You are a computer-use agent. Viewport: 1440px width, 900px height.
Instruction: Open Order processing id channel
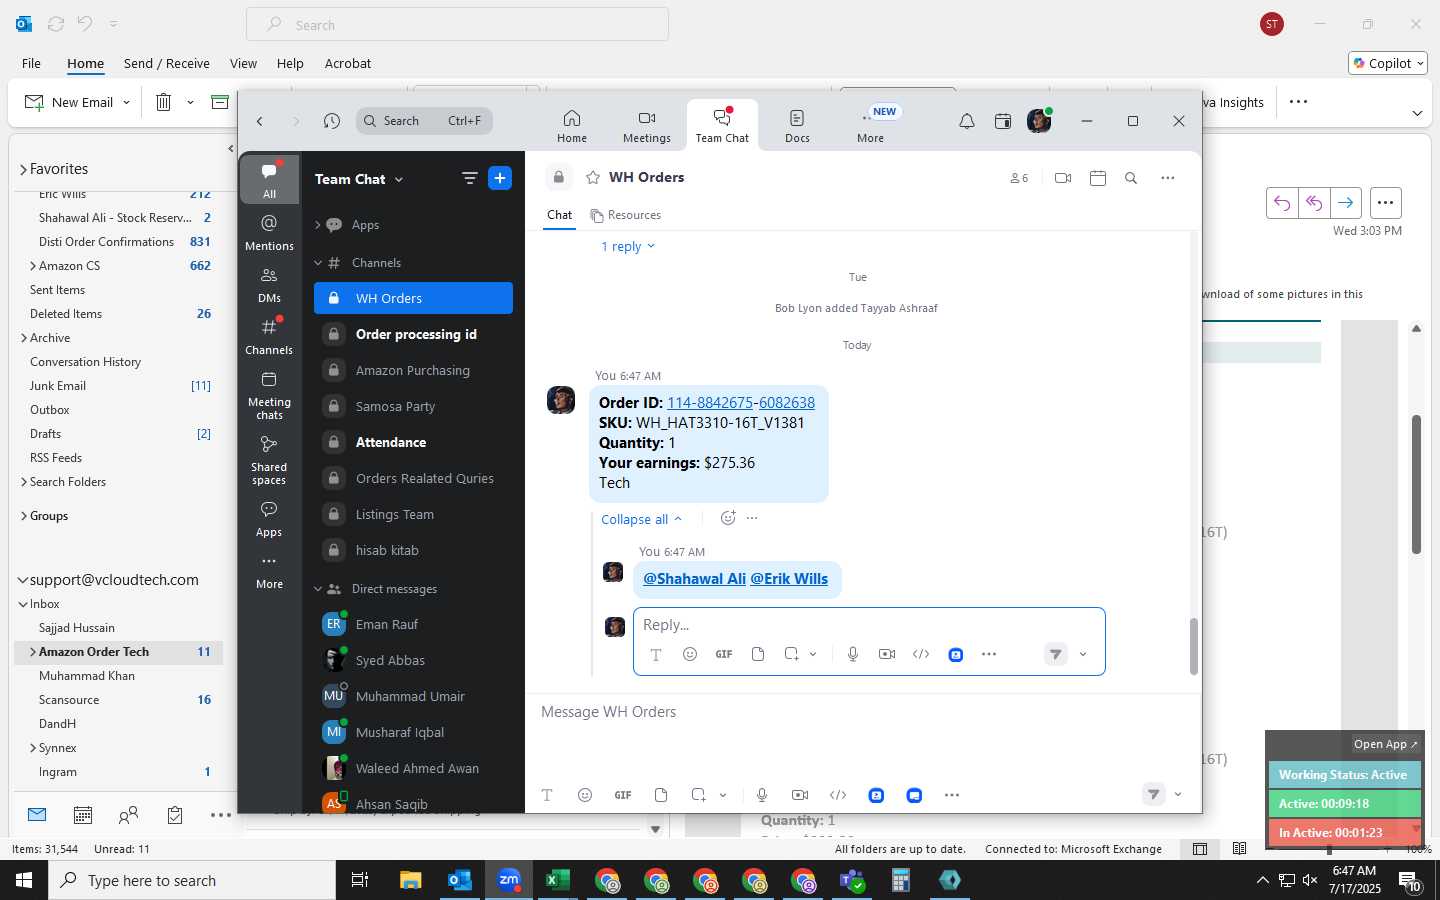coord(413,334)
